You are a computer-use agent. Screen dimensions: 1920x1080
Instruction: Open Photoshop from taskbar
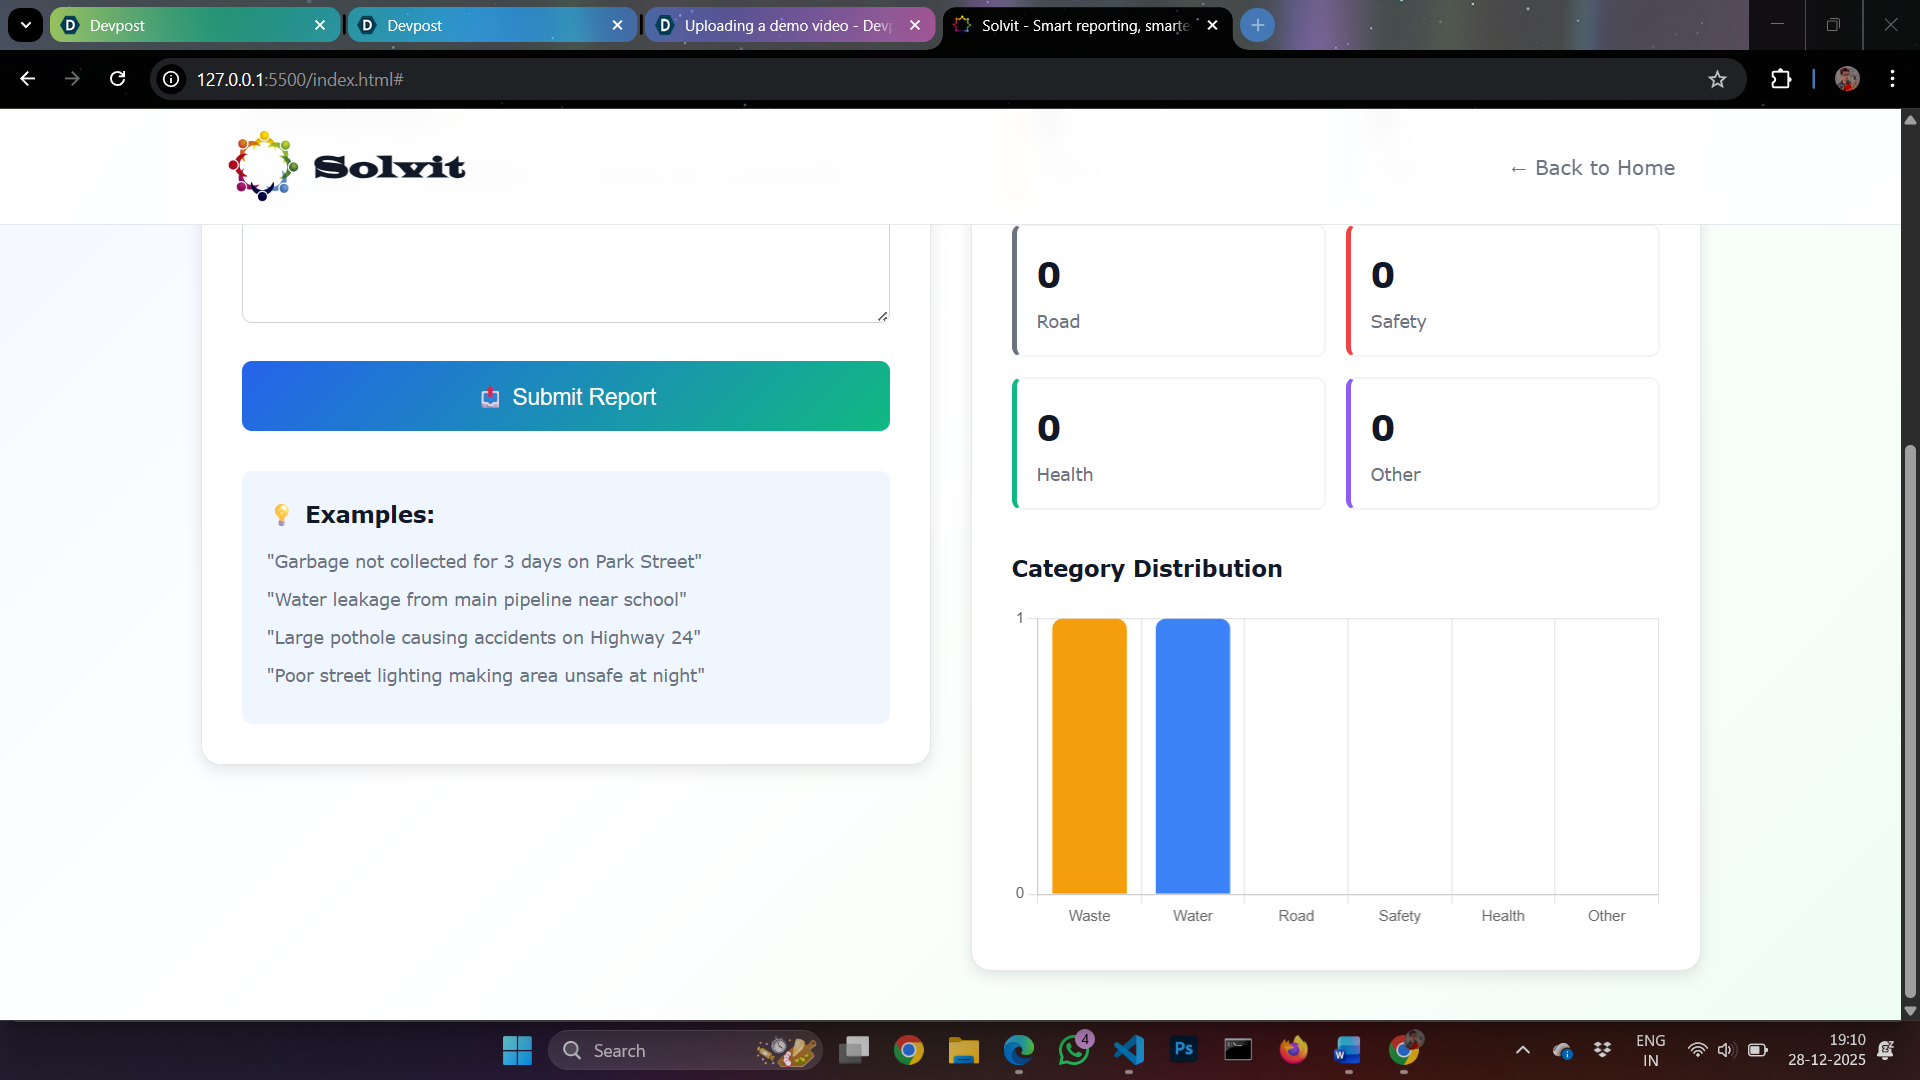tap(1183, 1050)
